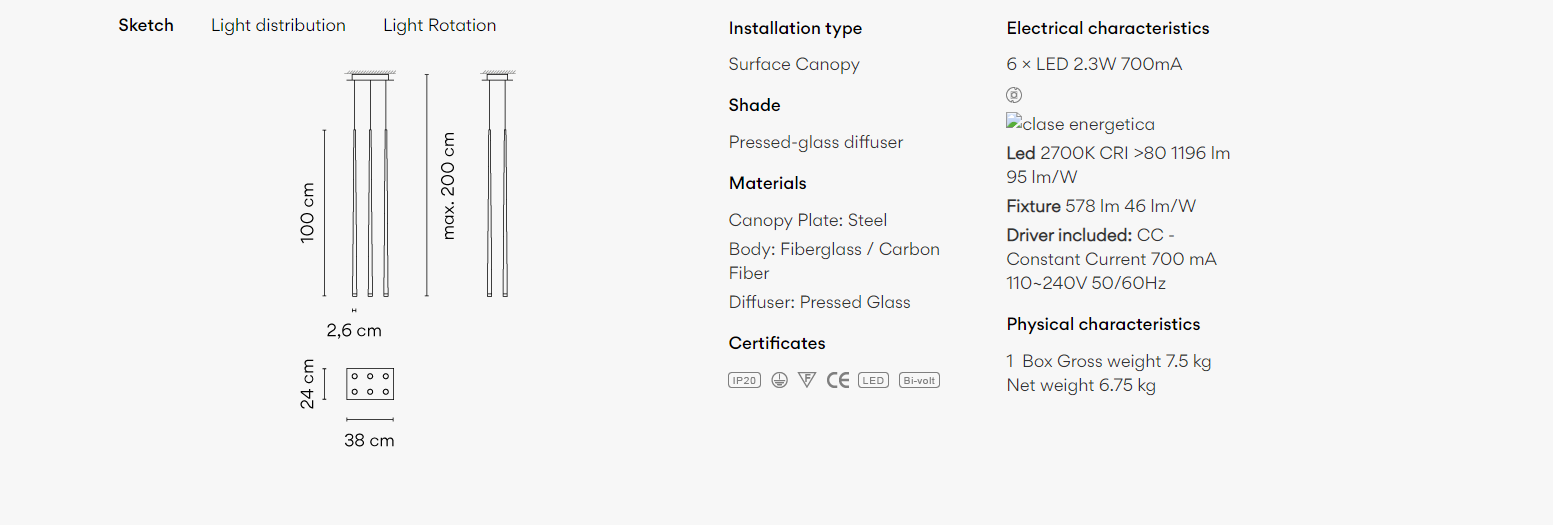Click the Pressed-glass diffuser shade text
Screen dimensions: 1553x529
[815, 142]
